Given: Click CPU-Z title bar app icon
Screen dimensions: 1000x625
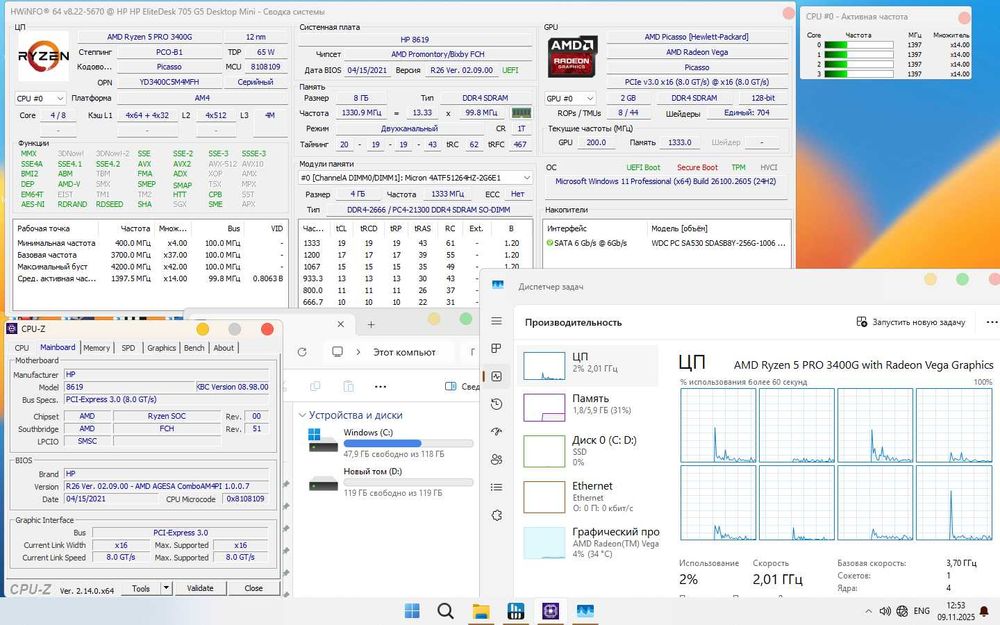Looking at the screenshot, I should [x=11, y=328].
